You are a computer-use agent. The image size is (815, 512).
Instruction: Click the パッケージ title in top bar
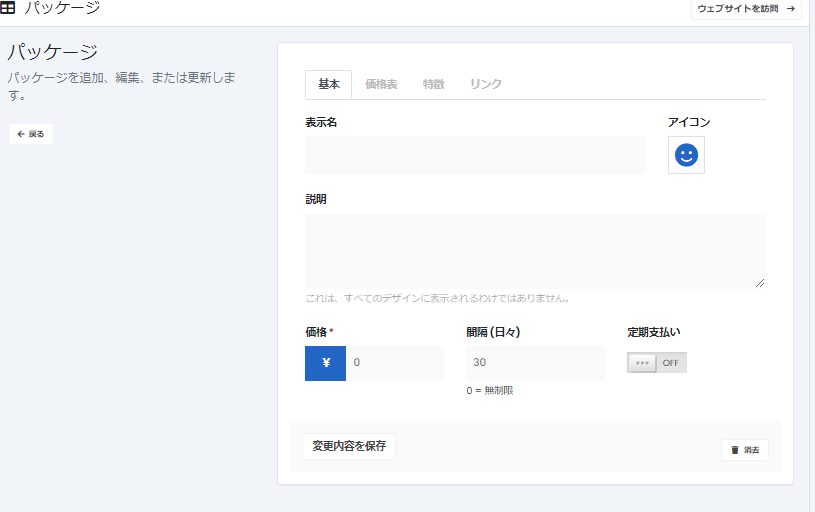(63, 9)
